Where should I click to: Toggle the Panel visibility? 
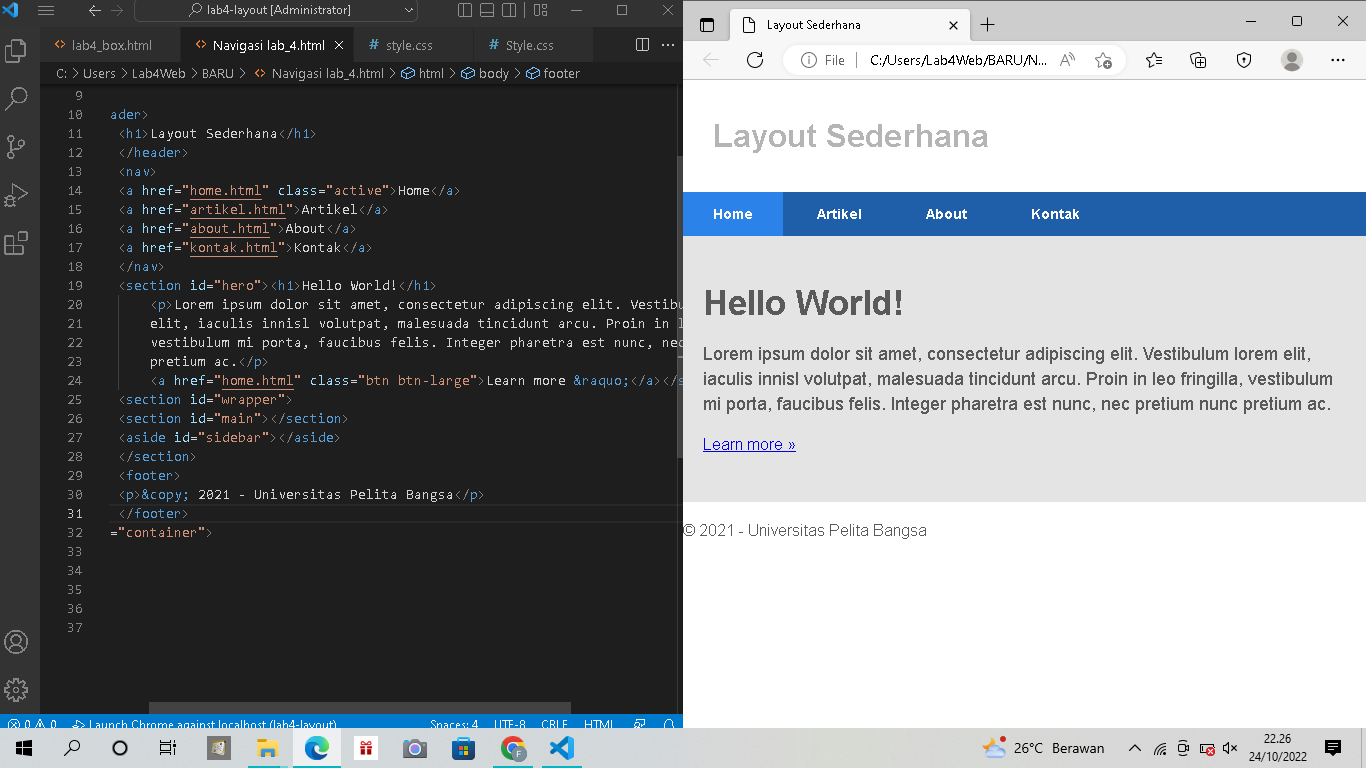click(x=486, y=9)
